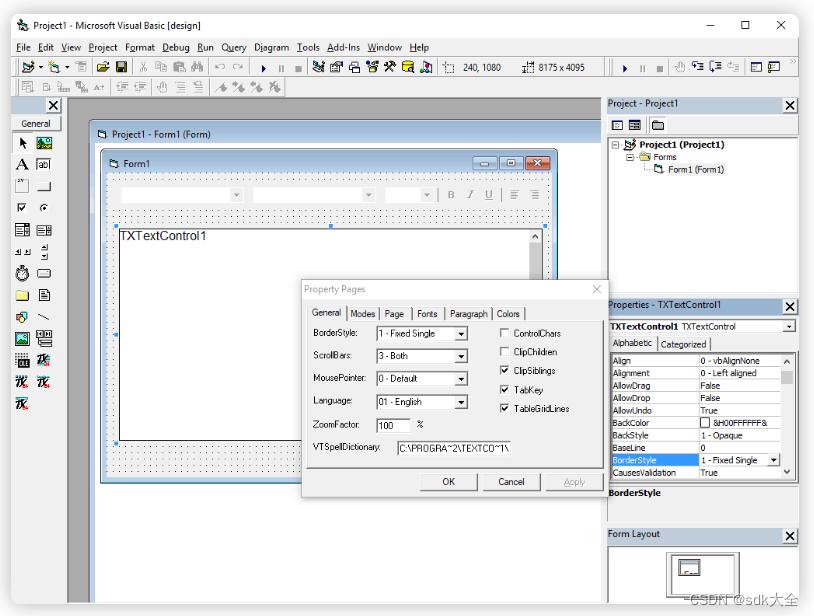Toggle the TableGridLines checkbox
Image resolution: width=814 pixels, height=616 pixels.
point(505,408)
